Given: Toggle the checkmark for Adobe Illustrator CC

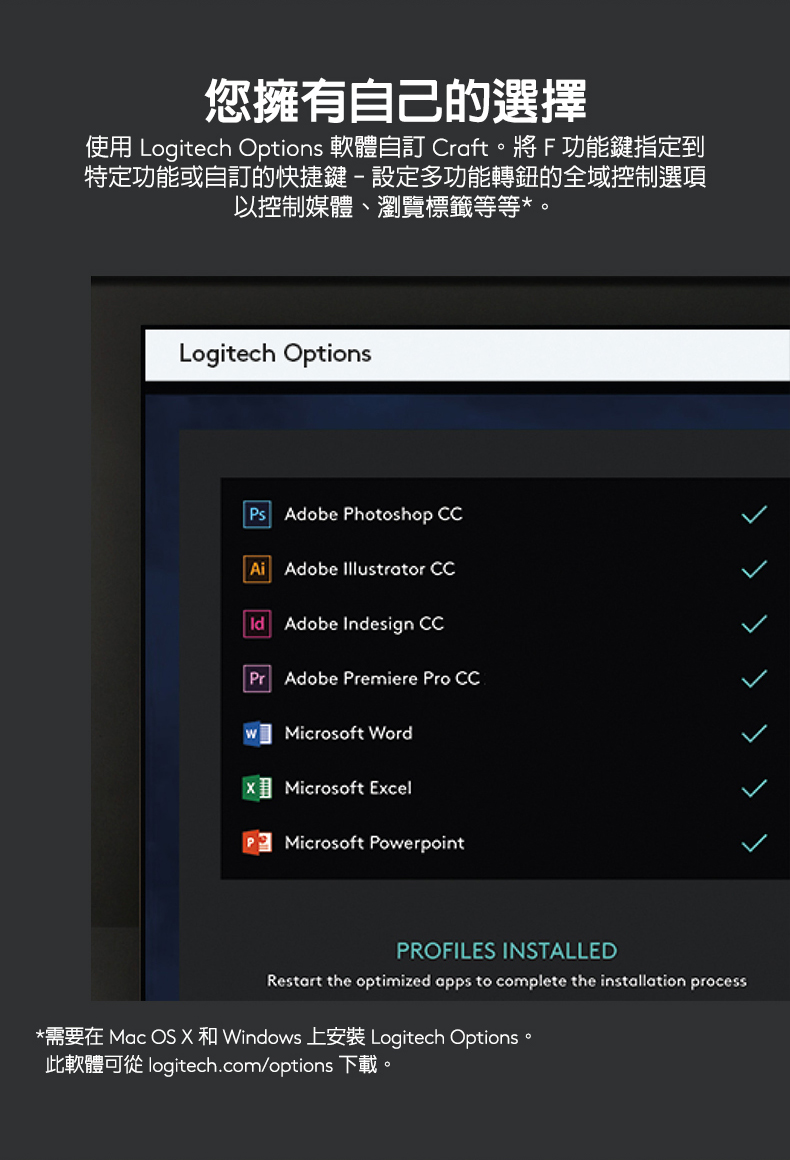Looking at the screenshot, I should pos(754,569).
